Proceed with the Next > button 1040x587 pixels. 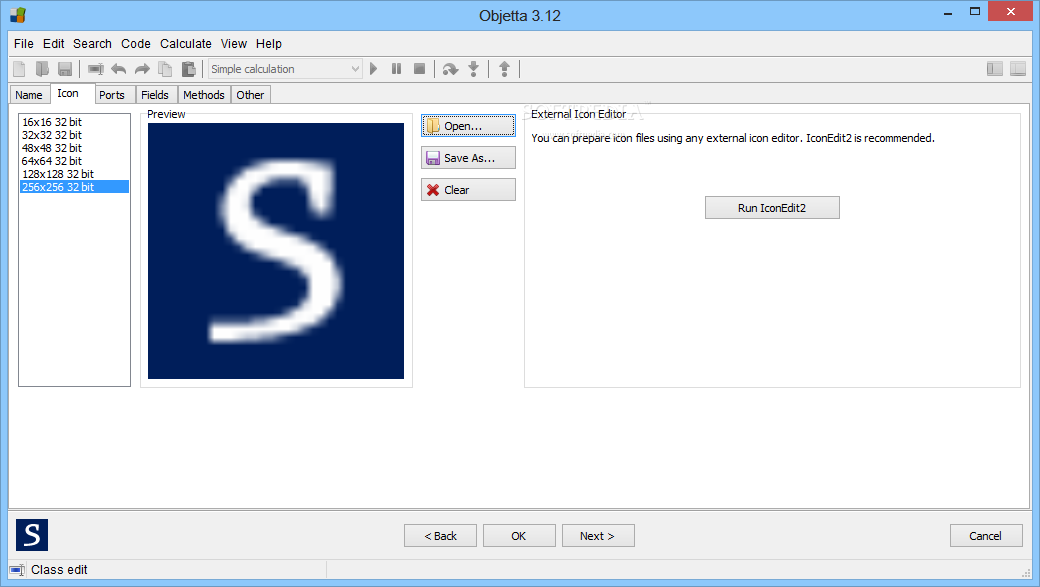pyautogui.click(x=598, y=536)
